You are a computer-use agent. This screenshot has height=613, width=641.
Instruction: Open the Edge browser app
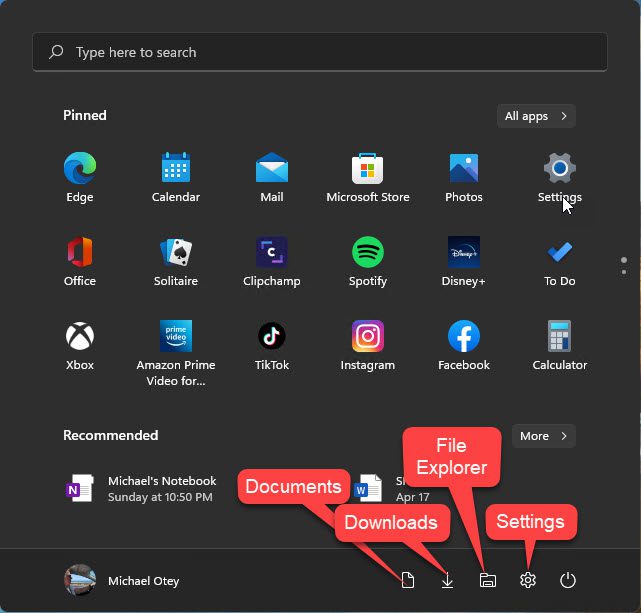pos(80,177)
